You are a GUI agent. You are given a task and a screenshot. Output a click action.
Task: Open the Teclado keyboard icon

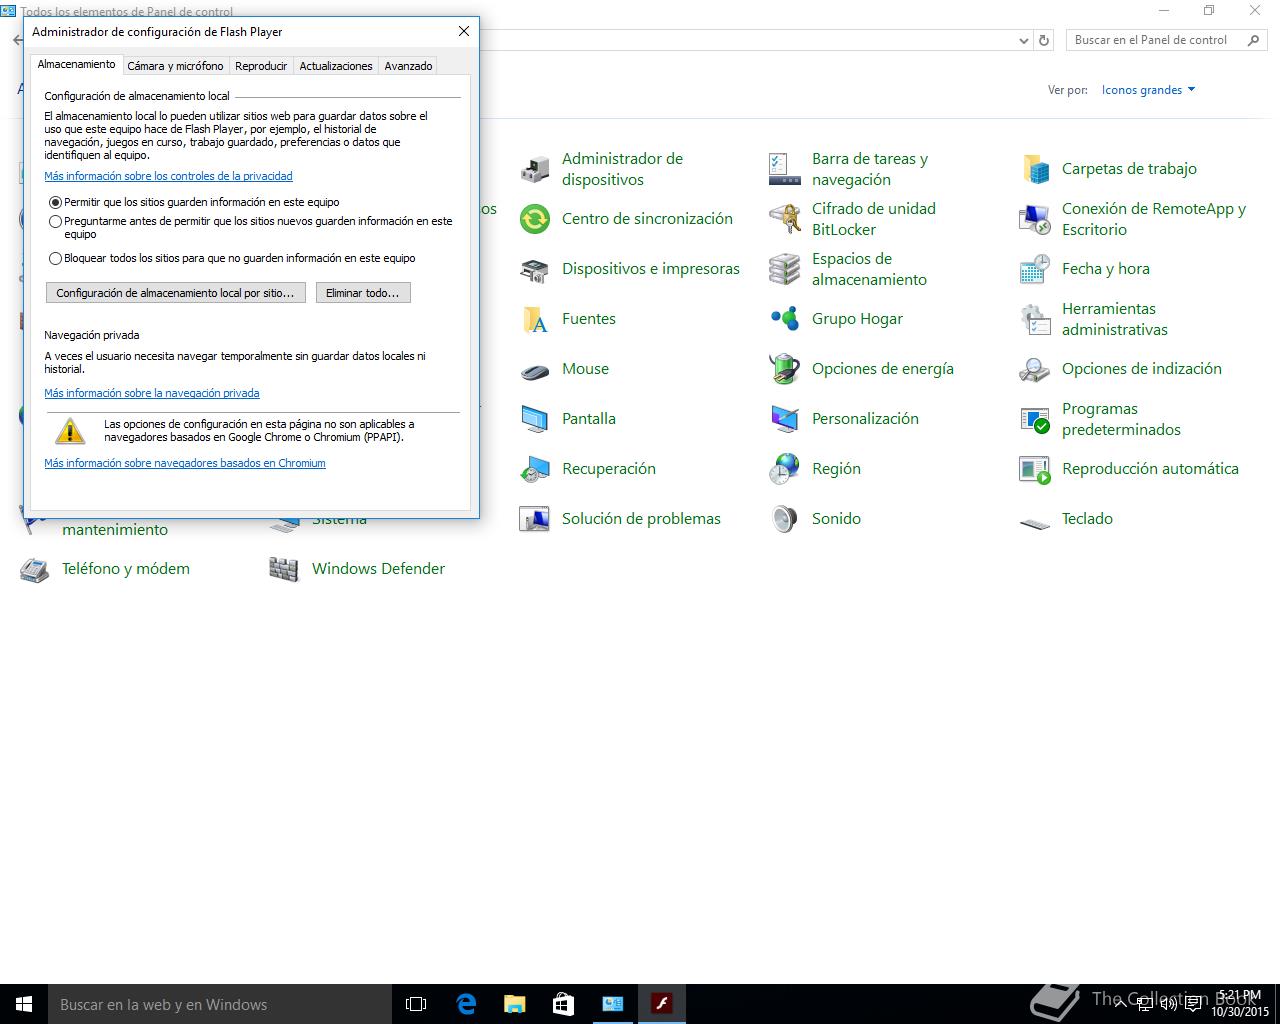pyautogui.click(x=1035, y=521)
